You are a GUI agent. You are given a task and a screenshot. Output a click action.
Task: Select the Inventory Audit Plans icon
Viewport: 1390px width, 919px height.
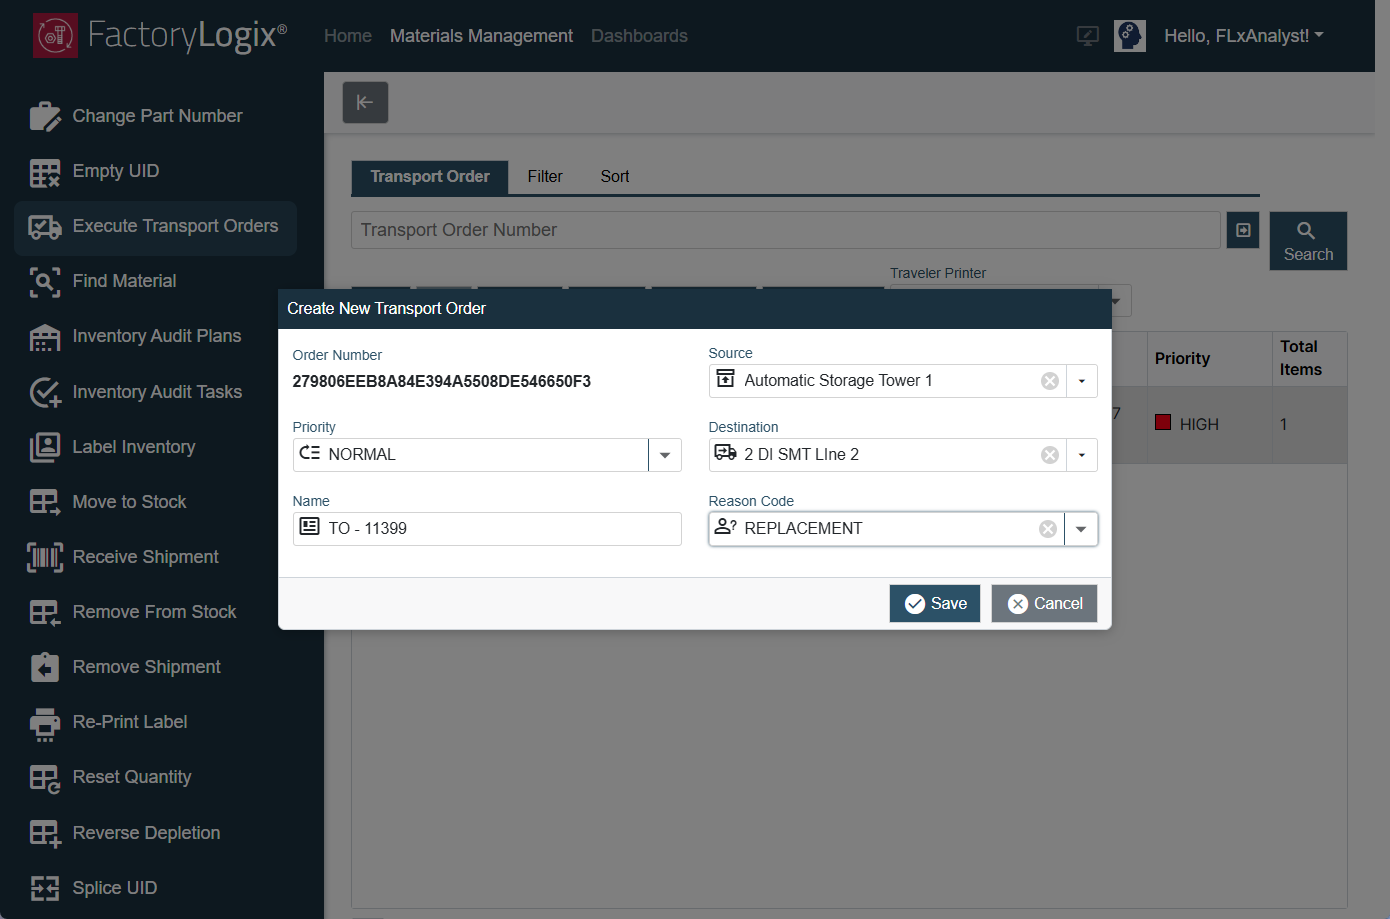point(45,337)
